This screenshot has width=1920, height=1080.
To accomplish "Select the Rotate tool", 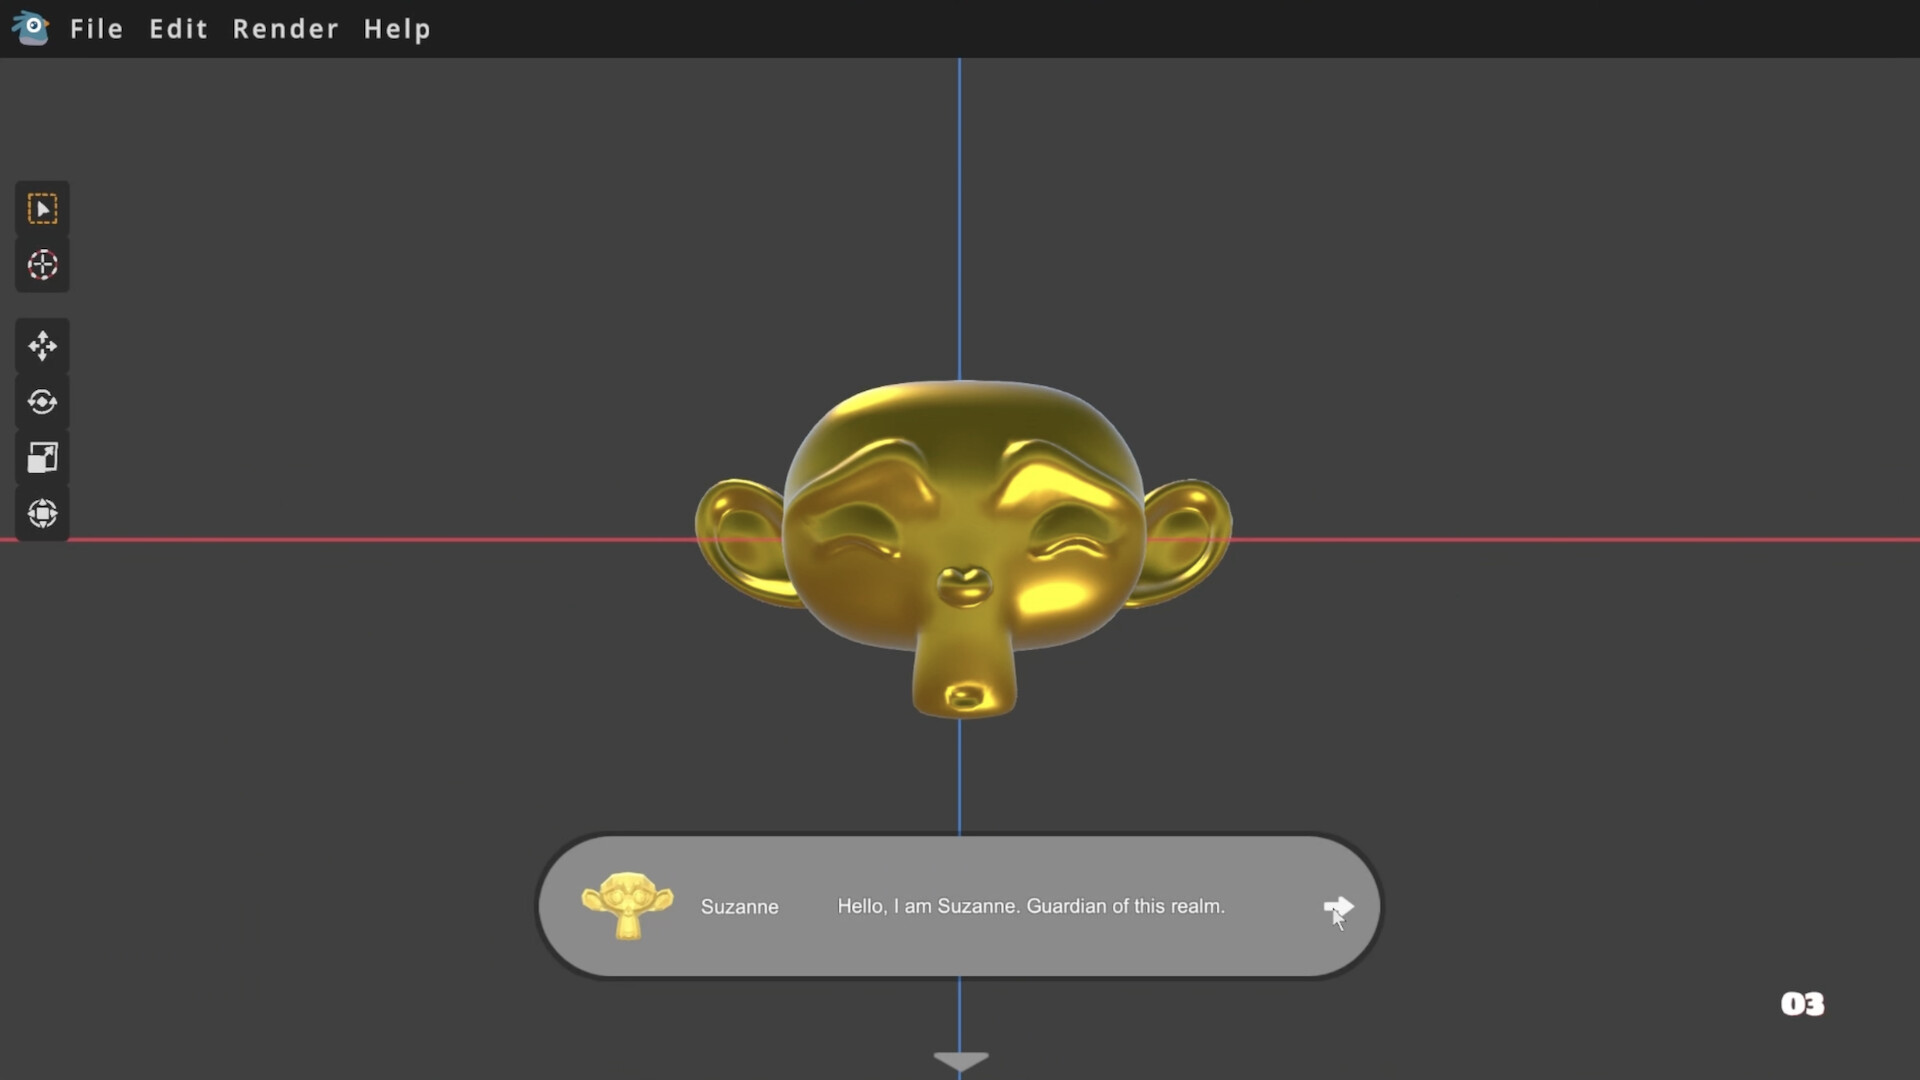I will 42,401.
